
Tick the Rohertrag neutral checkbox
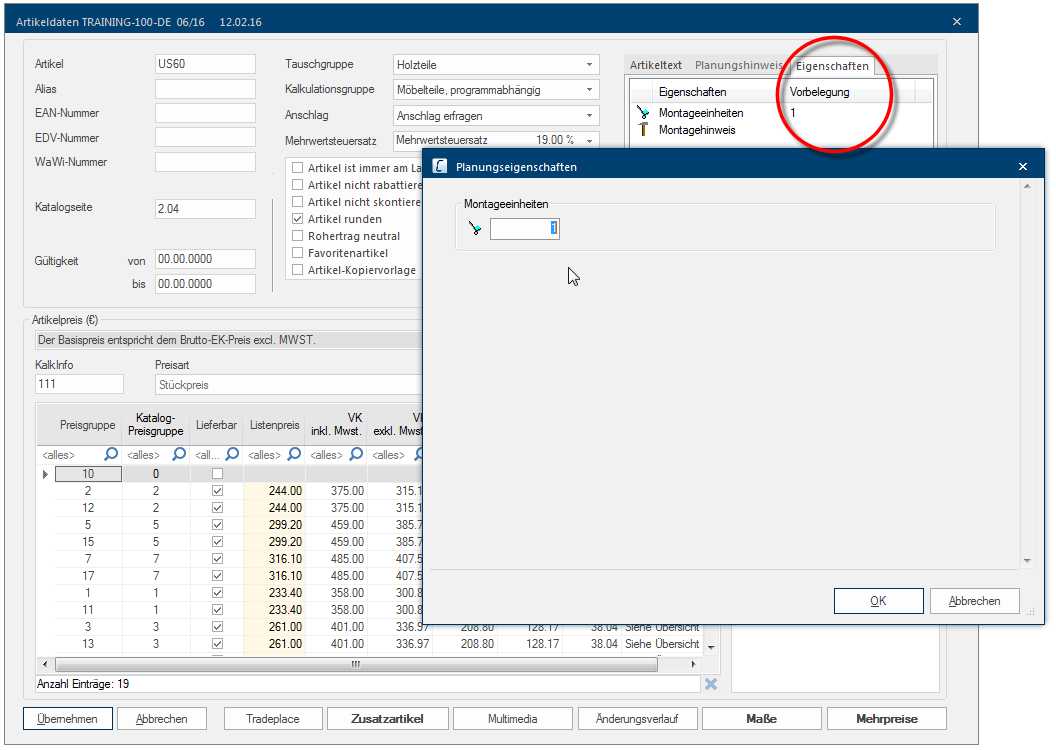(298, 236)
